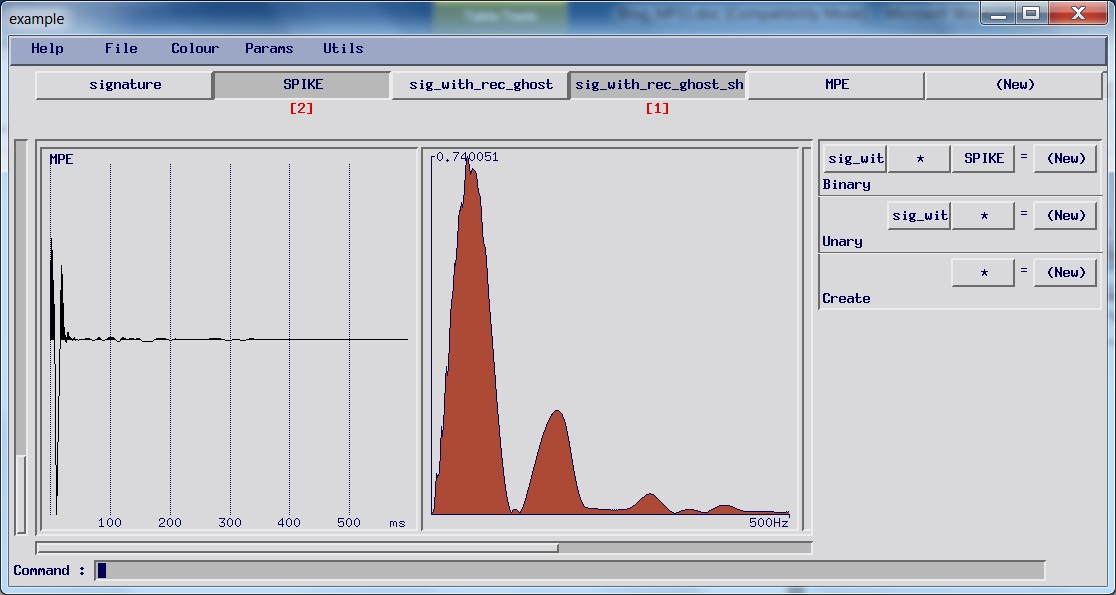
Task: Open the Utils menu
Action: pos(343,48)
